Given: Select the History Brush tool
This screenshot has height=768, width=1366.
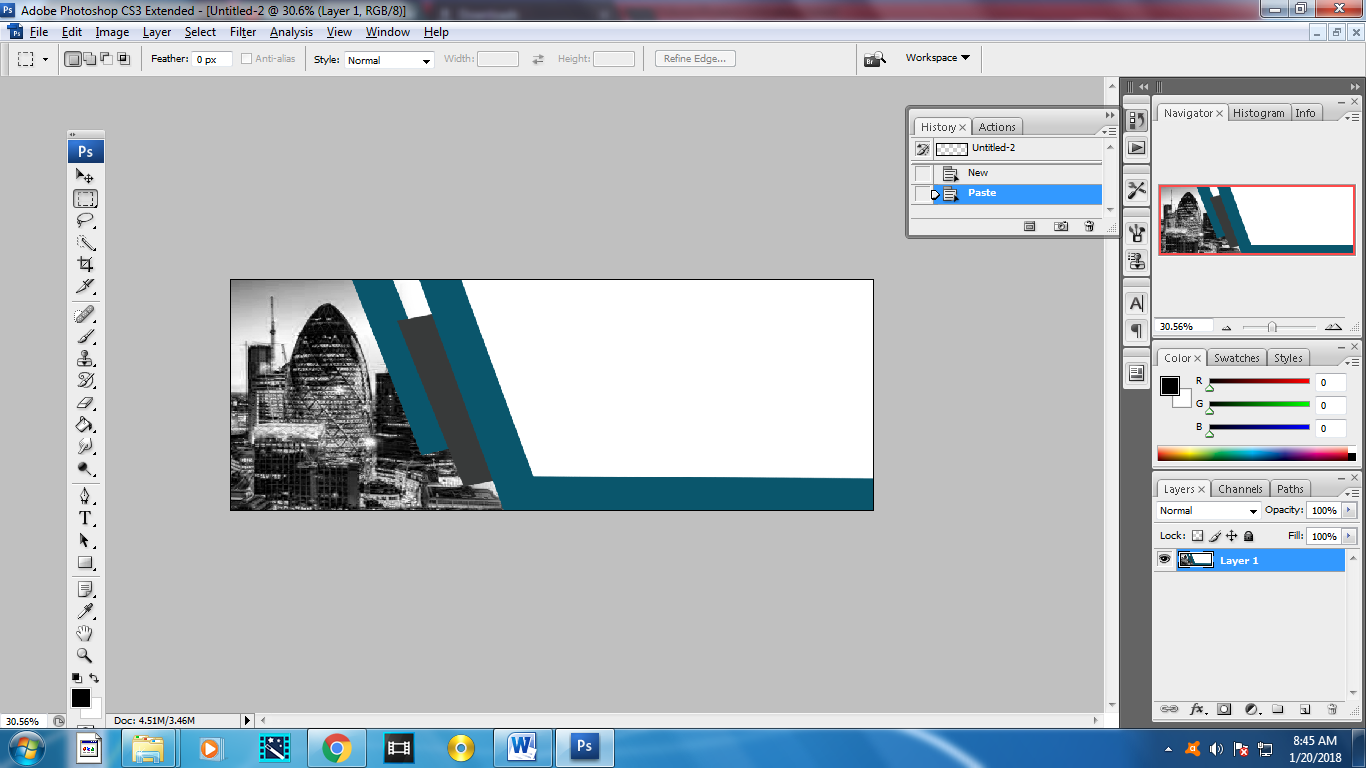Looking at the screenshot, I should (x=85, y=381).
